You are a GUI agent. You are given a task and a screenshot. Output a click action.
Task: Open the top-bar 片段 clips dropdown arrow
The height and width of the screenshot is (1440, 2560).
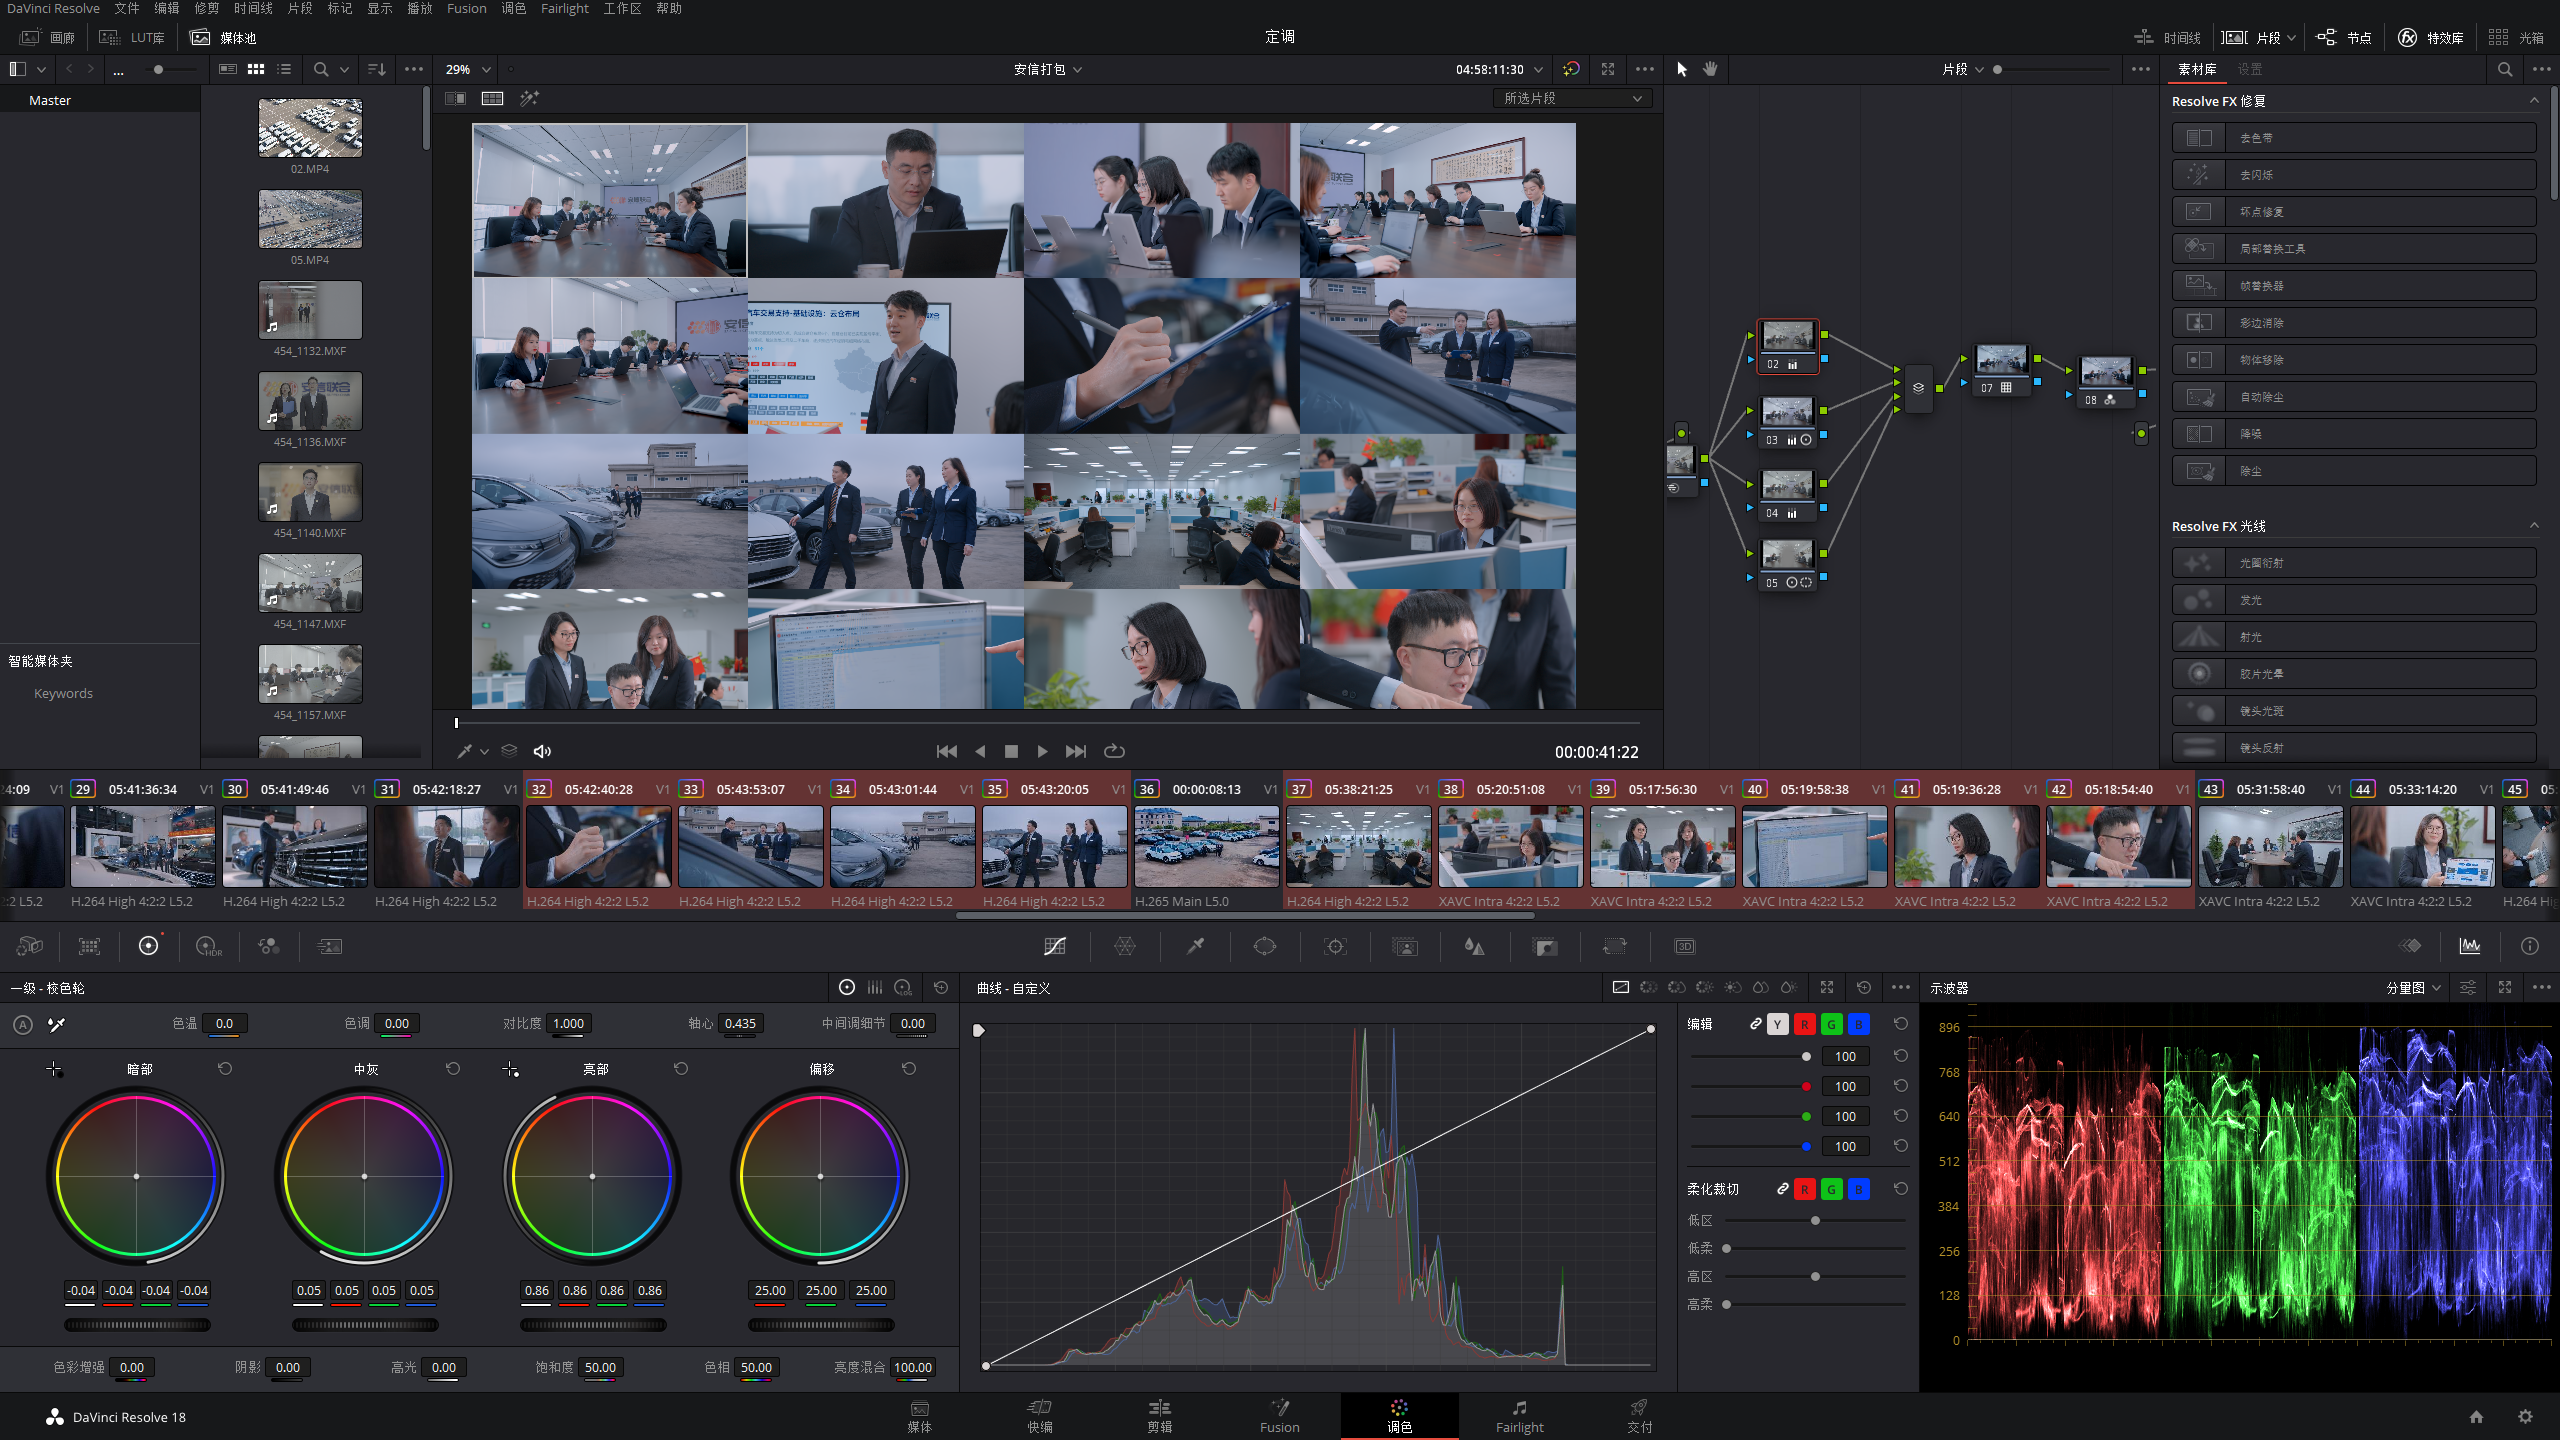click(2291, 38)
